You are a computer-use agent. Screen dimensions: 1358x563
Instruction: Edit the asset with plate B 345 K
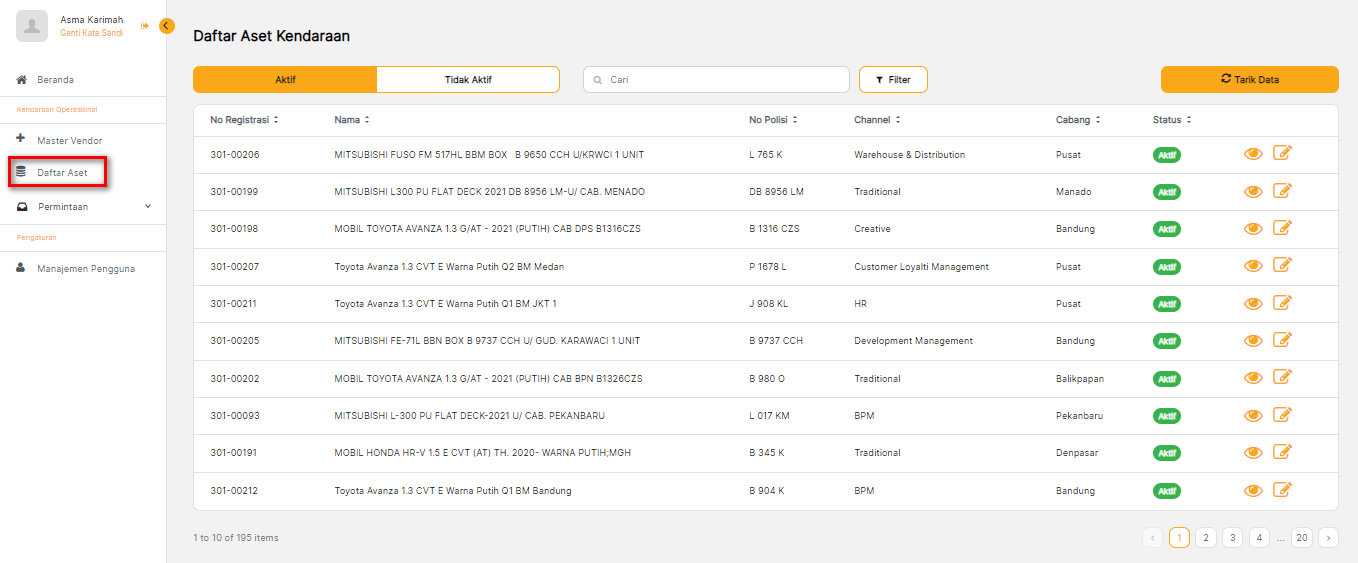tap(1282, 452)
